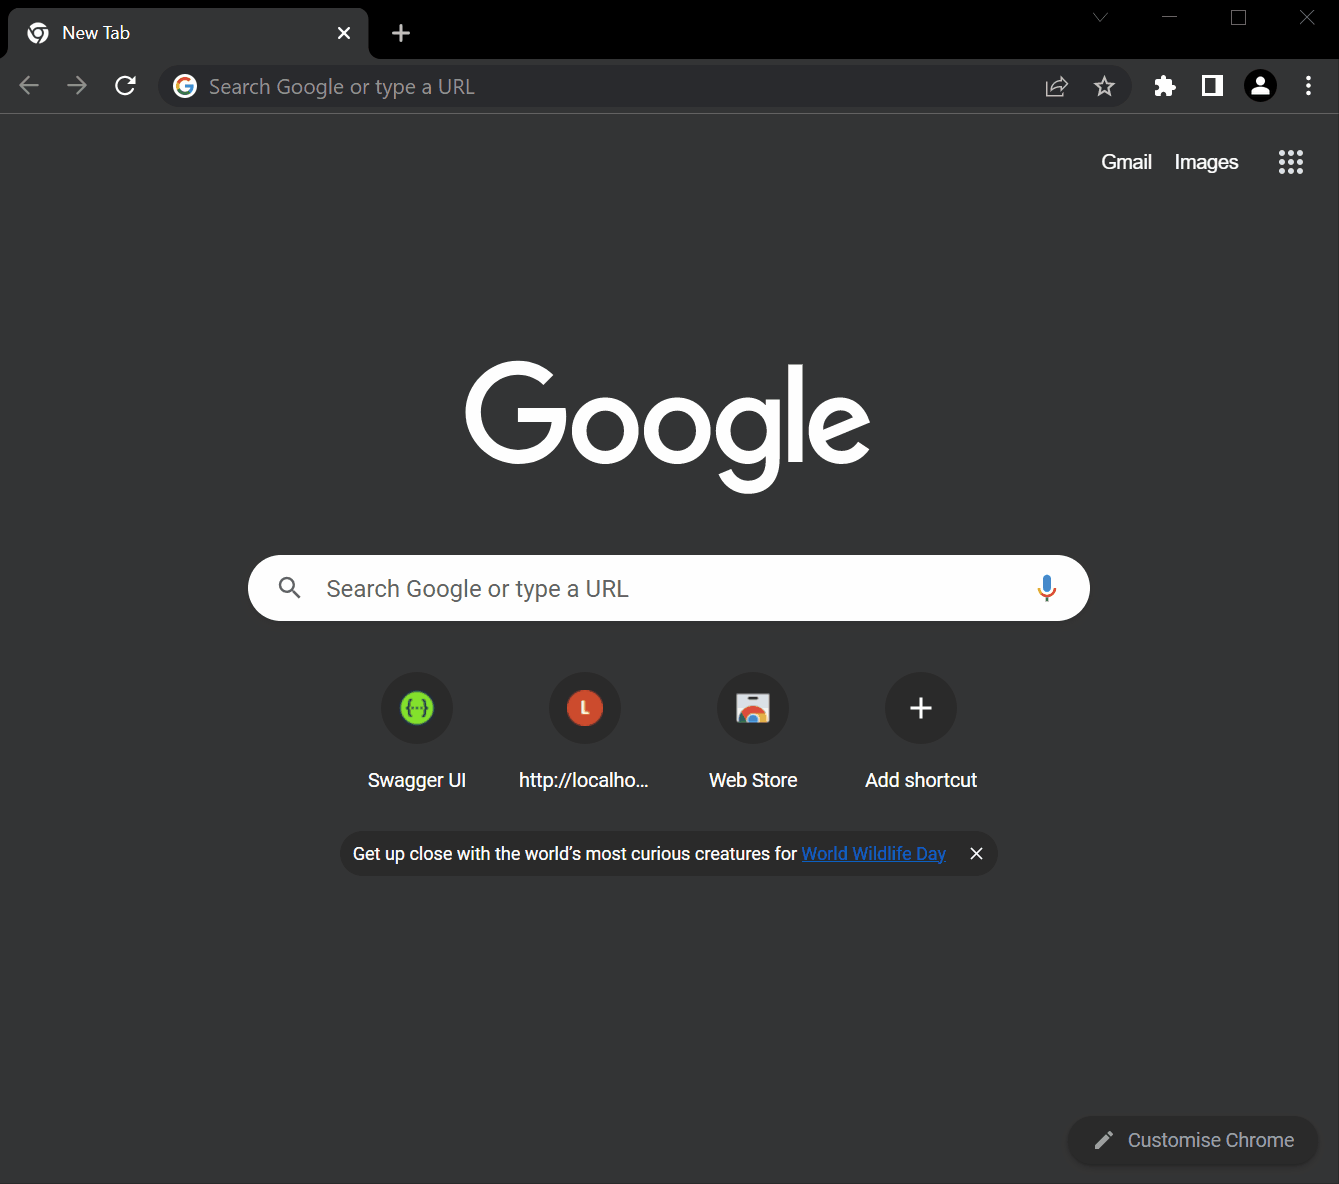Screen dimensions: 1339x1184
Task: Open the Images link
Action: click(1206, 162)
